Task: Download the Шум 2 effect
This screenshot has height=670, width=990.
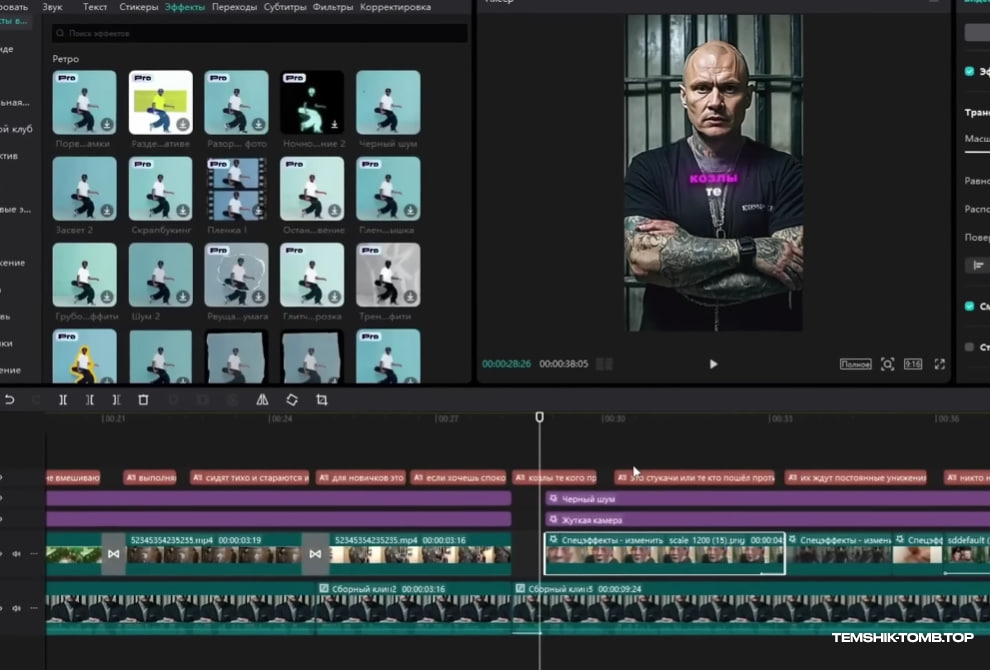Action: click(182, 296)
